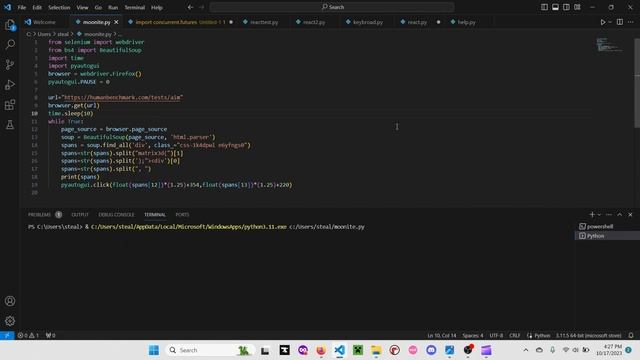The height and width of the screenshot is (360, 640).
Task: Open the Testing flask view
Action: tap(10, 124)
